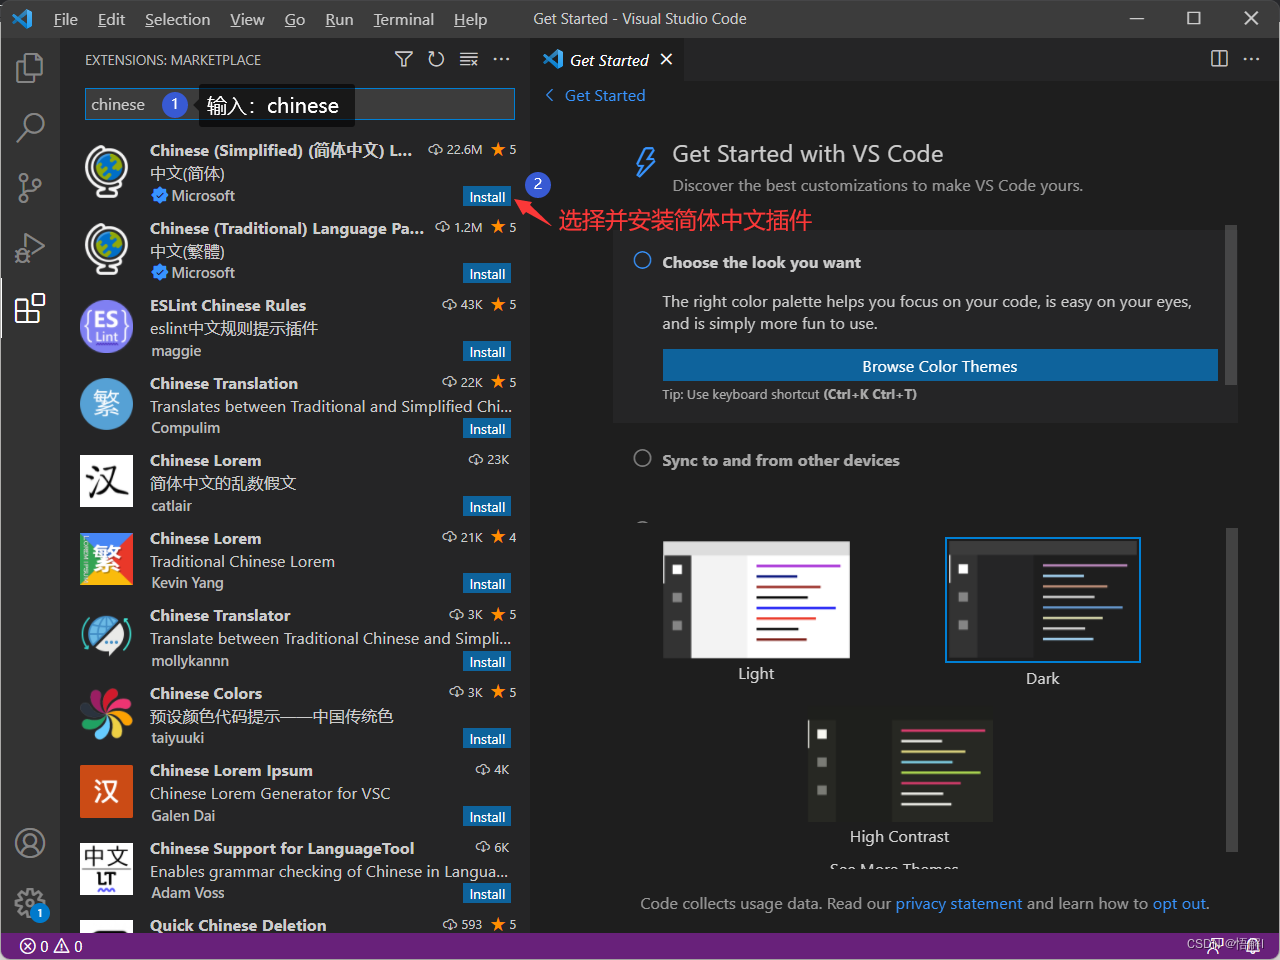Click the Chinese Support for LanguageTool icon
Viewport: 1280px width, 960px height.
[107, 869]
